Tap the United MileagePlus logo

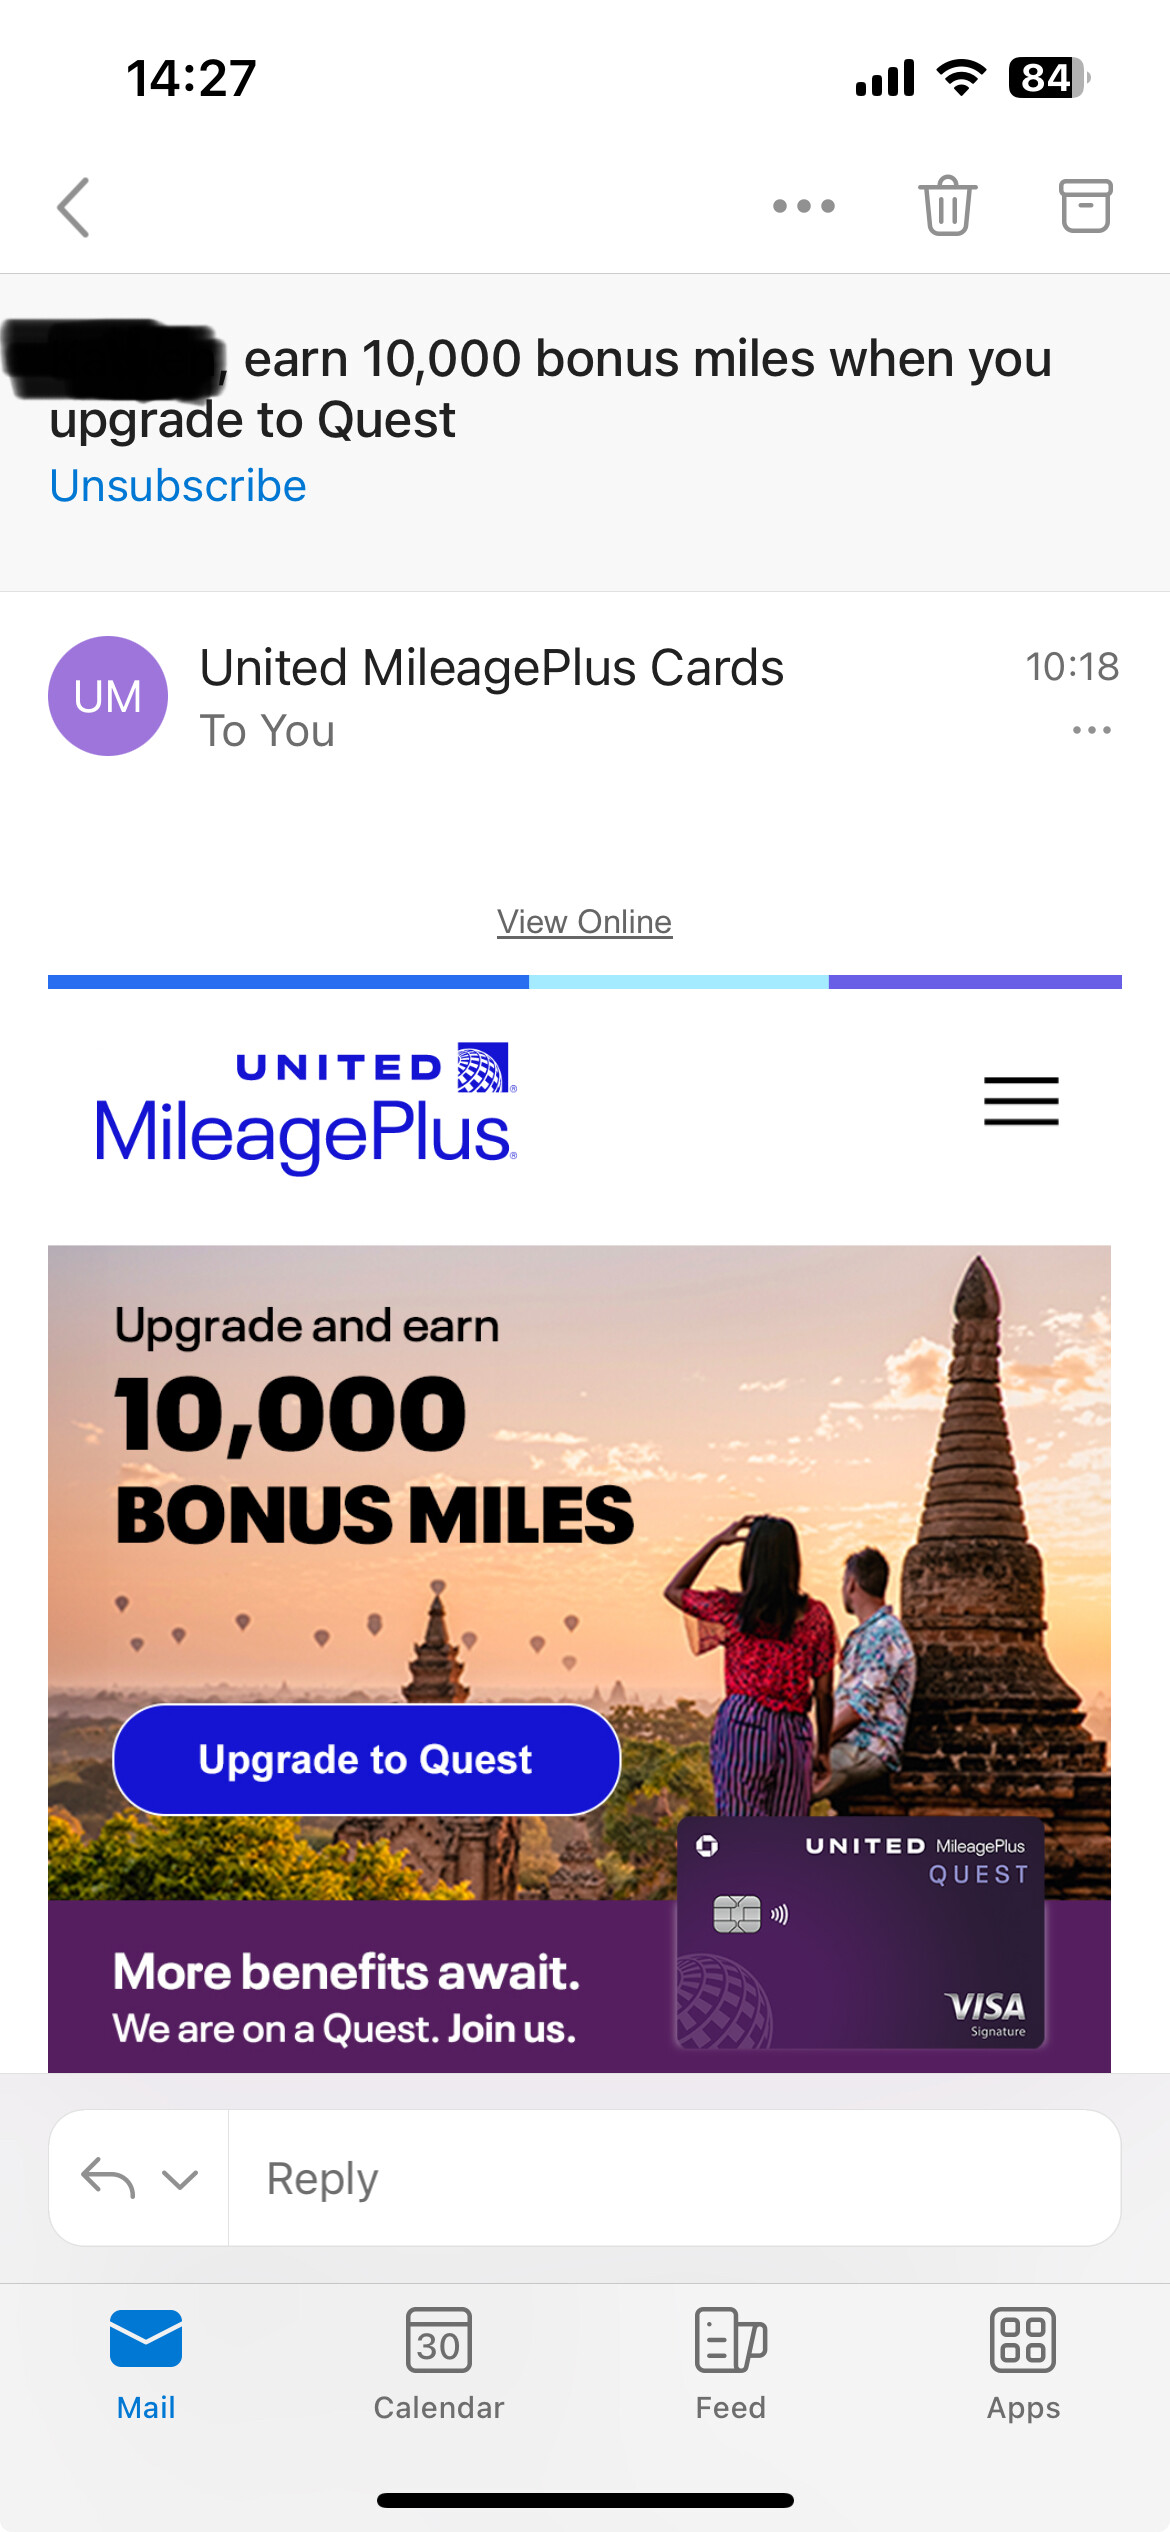click(x=306, y=1106)
